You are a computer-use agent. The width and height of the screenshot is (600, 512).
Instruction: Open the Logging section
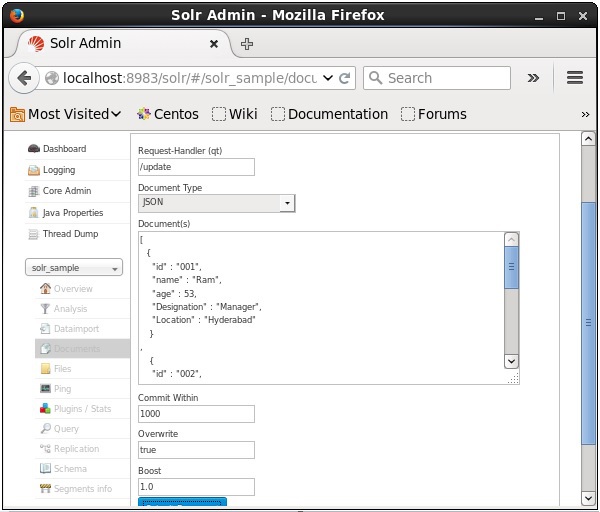(x=58, y=170)
